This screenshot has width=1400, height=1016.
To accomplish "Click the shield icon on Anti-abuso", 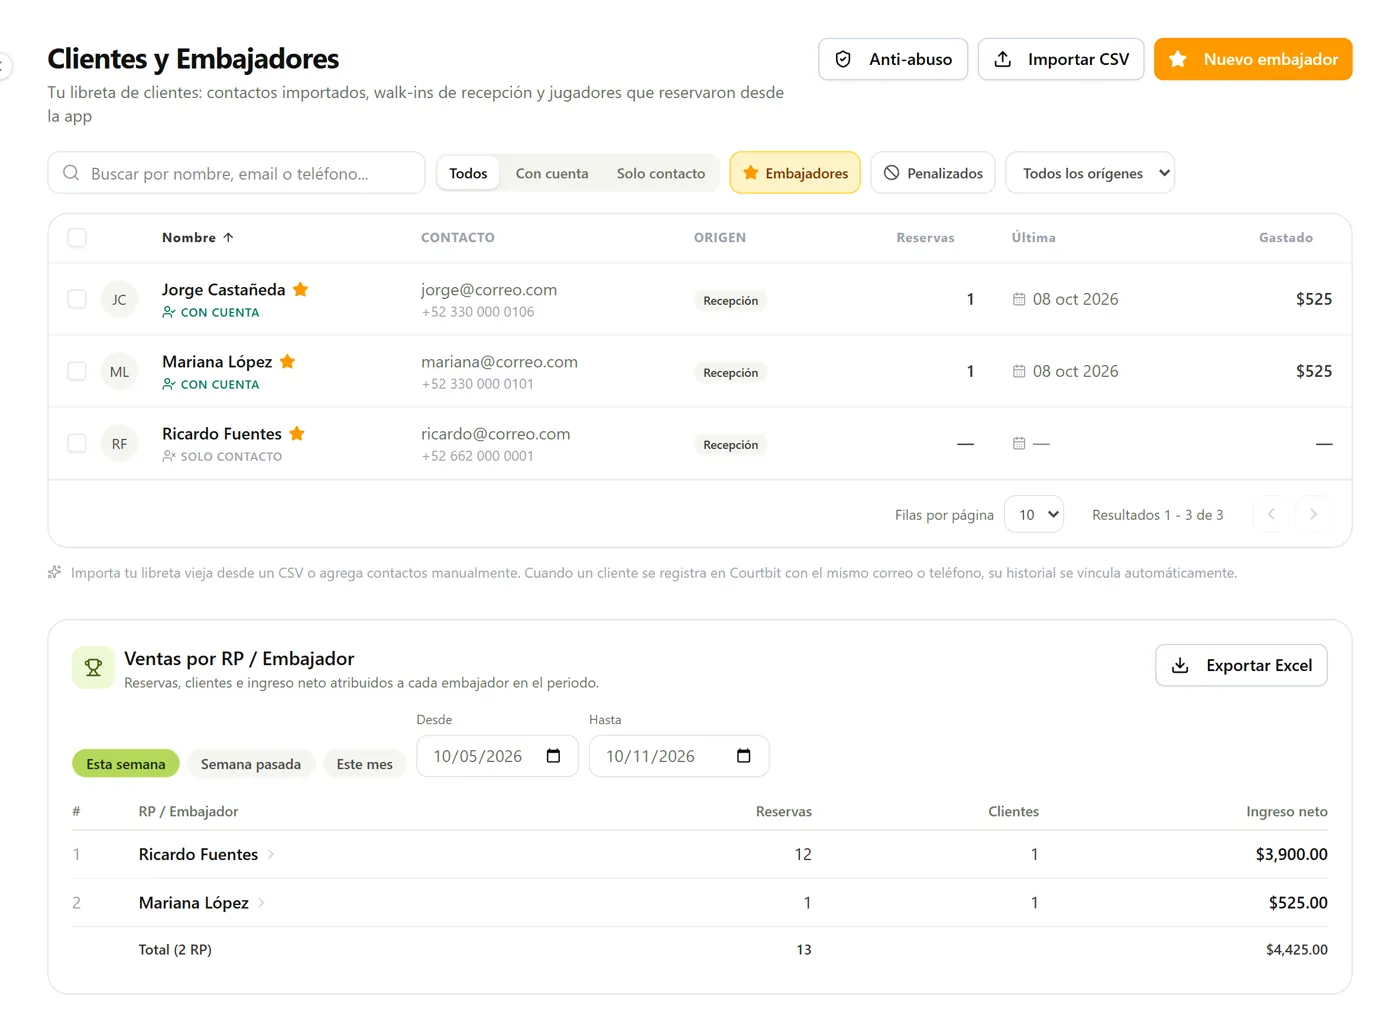I will [843, 59].
